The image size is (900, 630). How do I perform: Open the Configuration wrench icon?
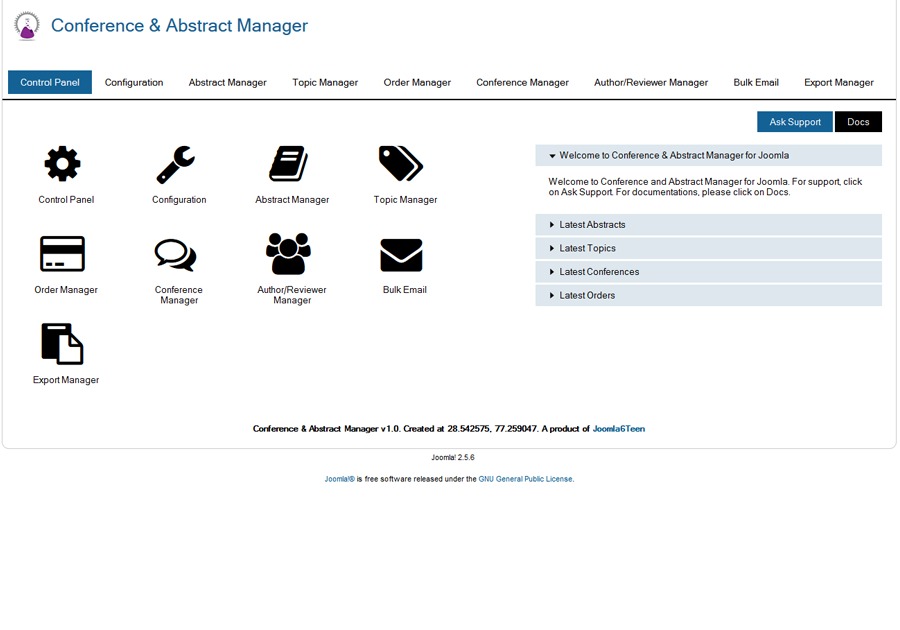point(176,164)
